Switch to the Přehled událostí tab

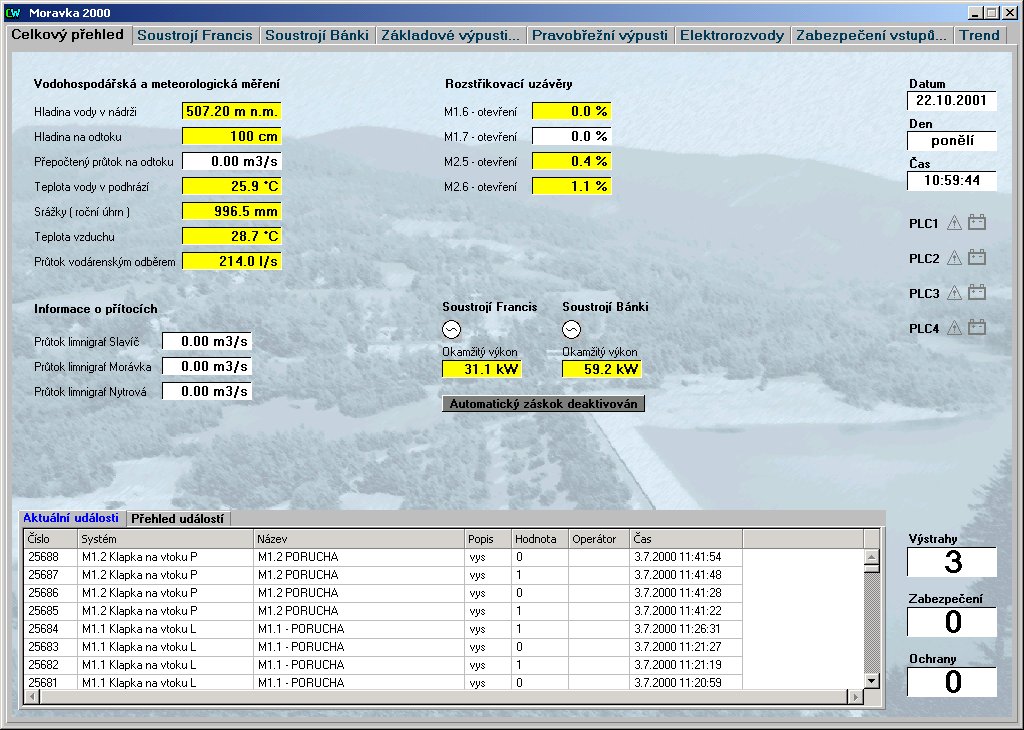177,518
